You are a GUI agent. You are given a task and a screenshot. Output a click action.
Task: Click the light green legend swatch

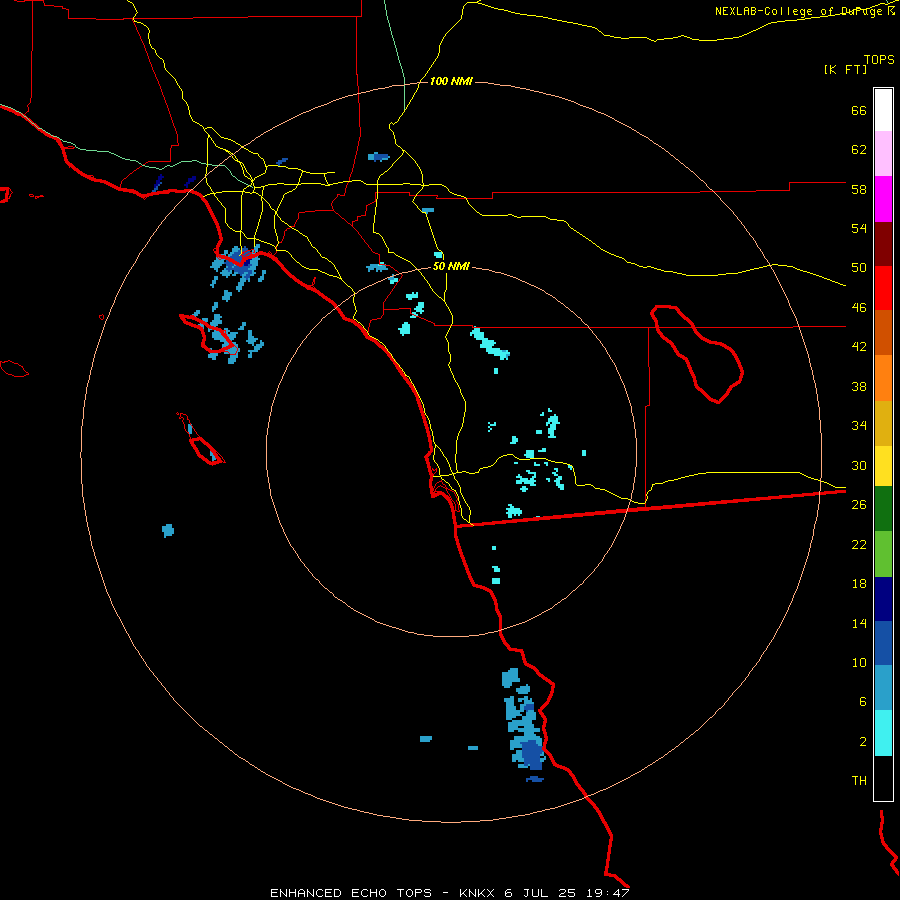coord(883,554)
